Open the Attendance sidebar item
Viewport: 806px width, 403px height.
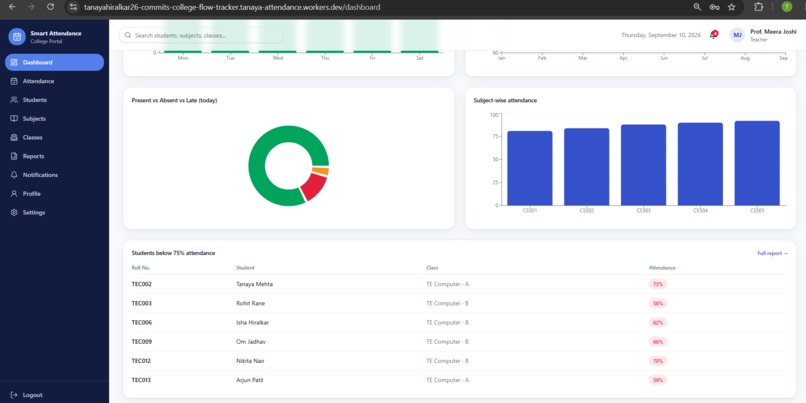click(x=54, y=81)
